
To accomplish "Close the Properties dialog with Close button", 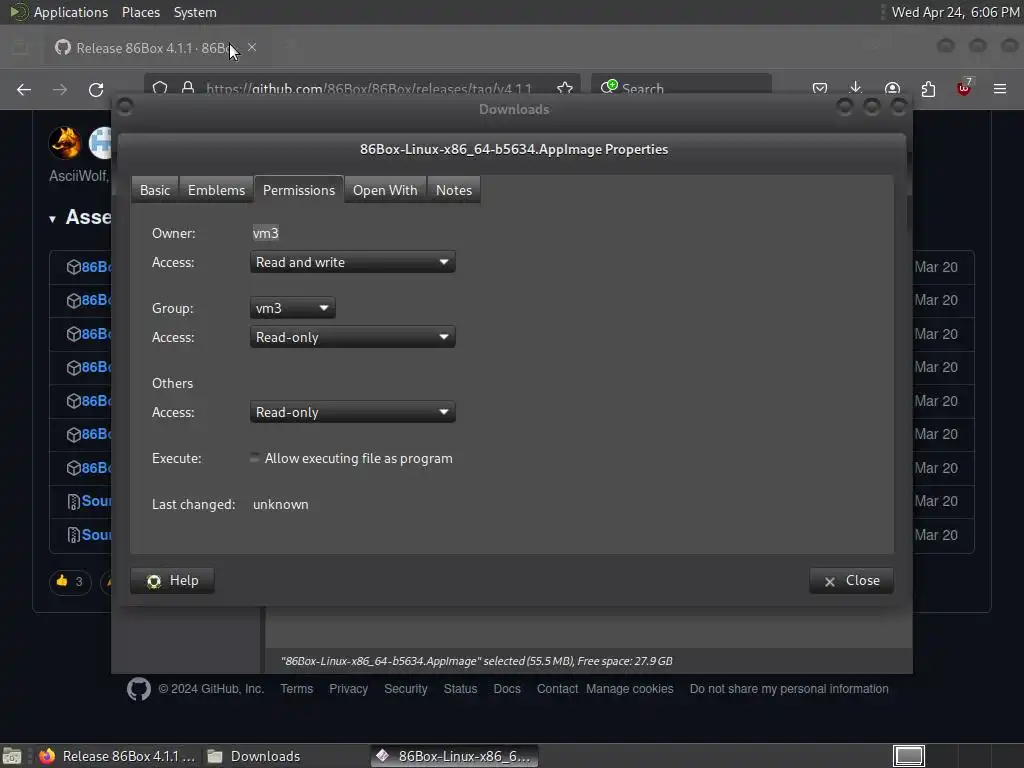I will click(x=852, y=581).
